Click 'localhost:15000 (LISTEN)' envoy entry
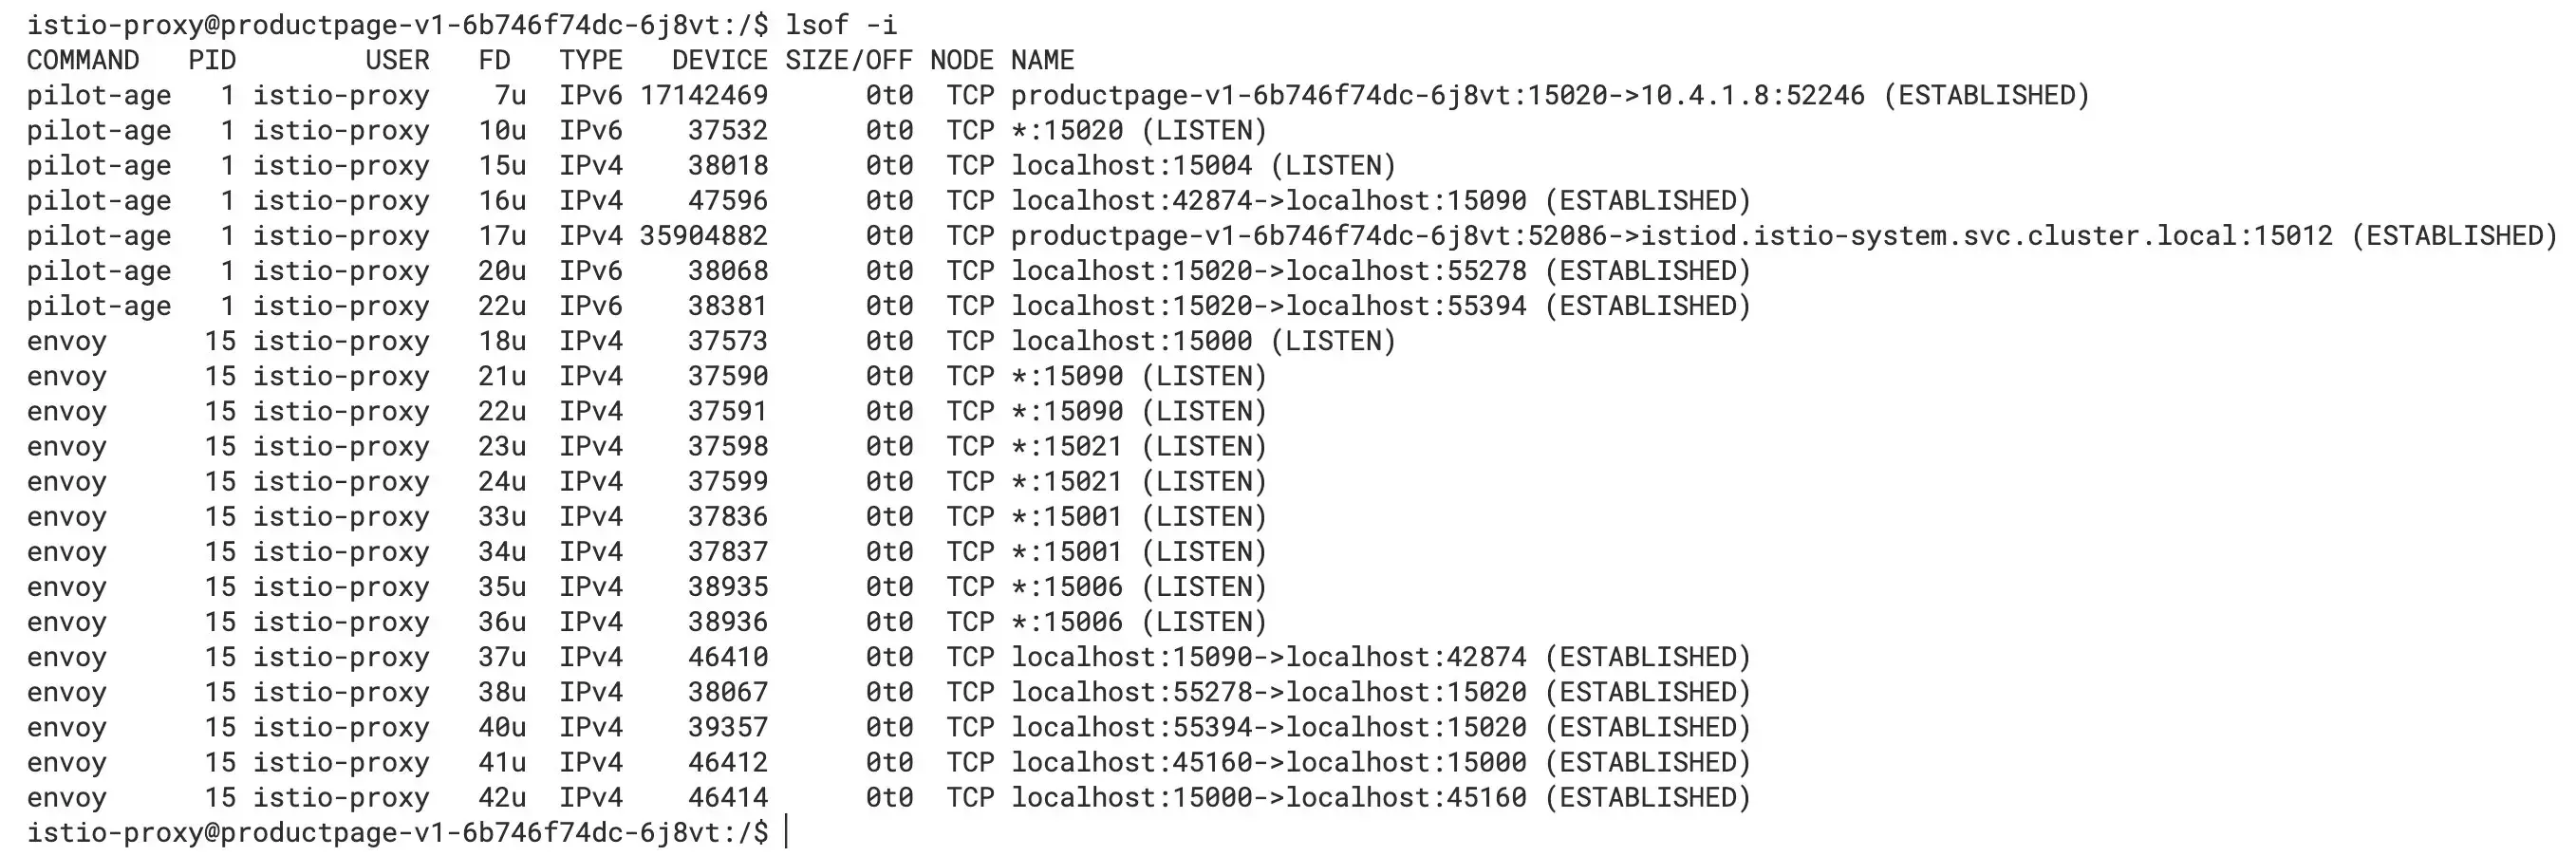 click(x=1203, y=341)
